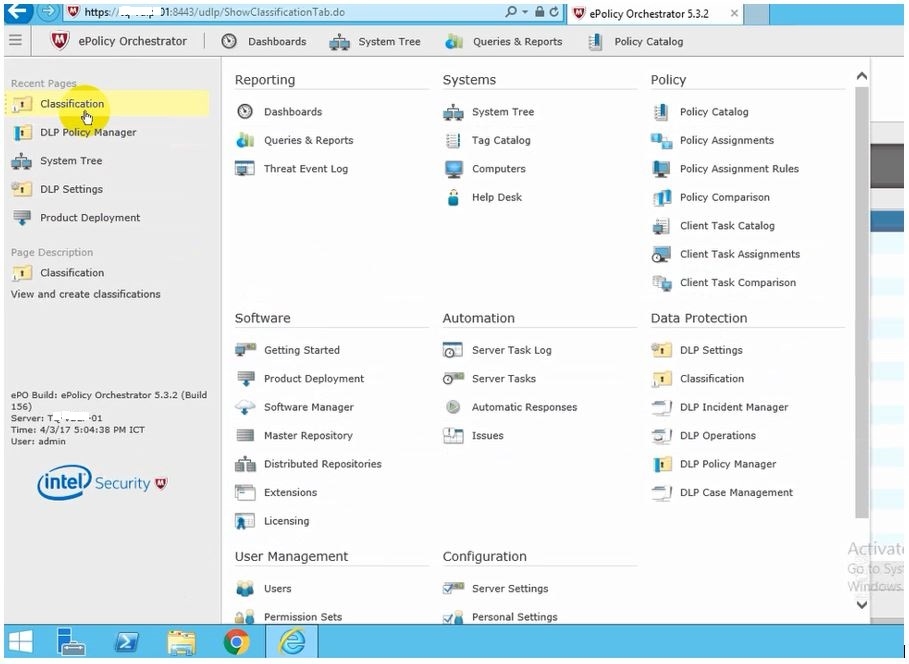Screen dimensions: 909x664
Task: Click the Threat Event Log icon
Action: point(245,169)
